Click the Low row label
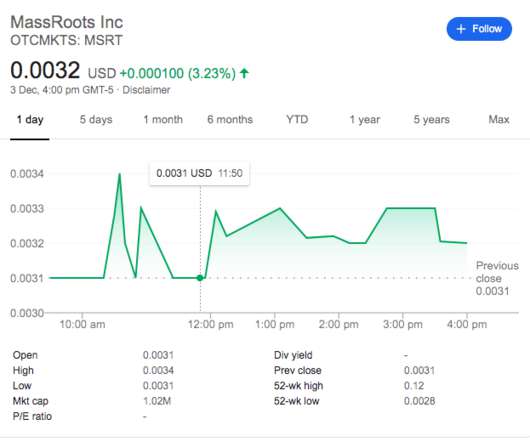 pos(22,386)
